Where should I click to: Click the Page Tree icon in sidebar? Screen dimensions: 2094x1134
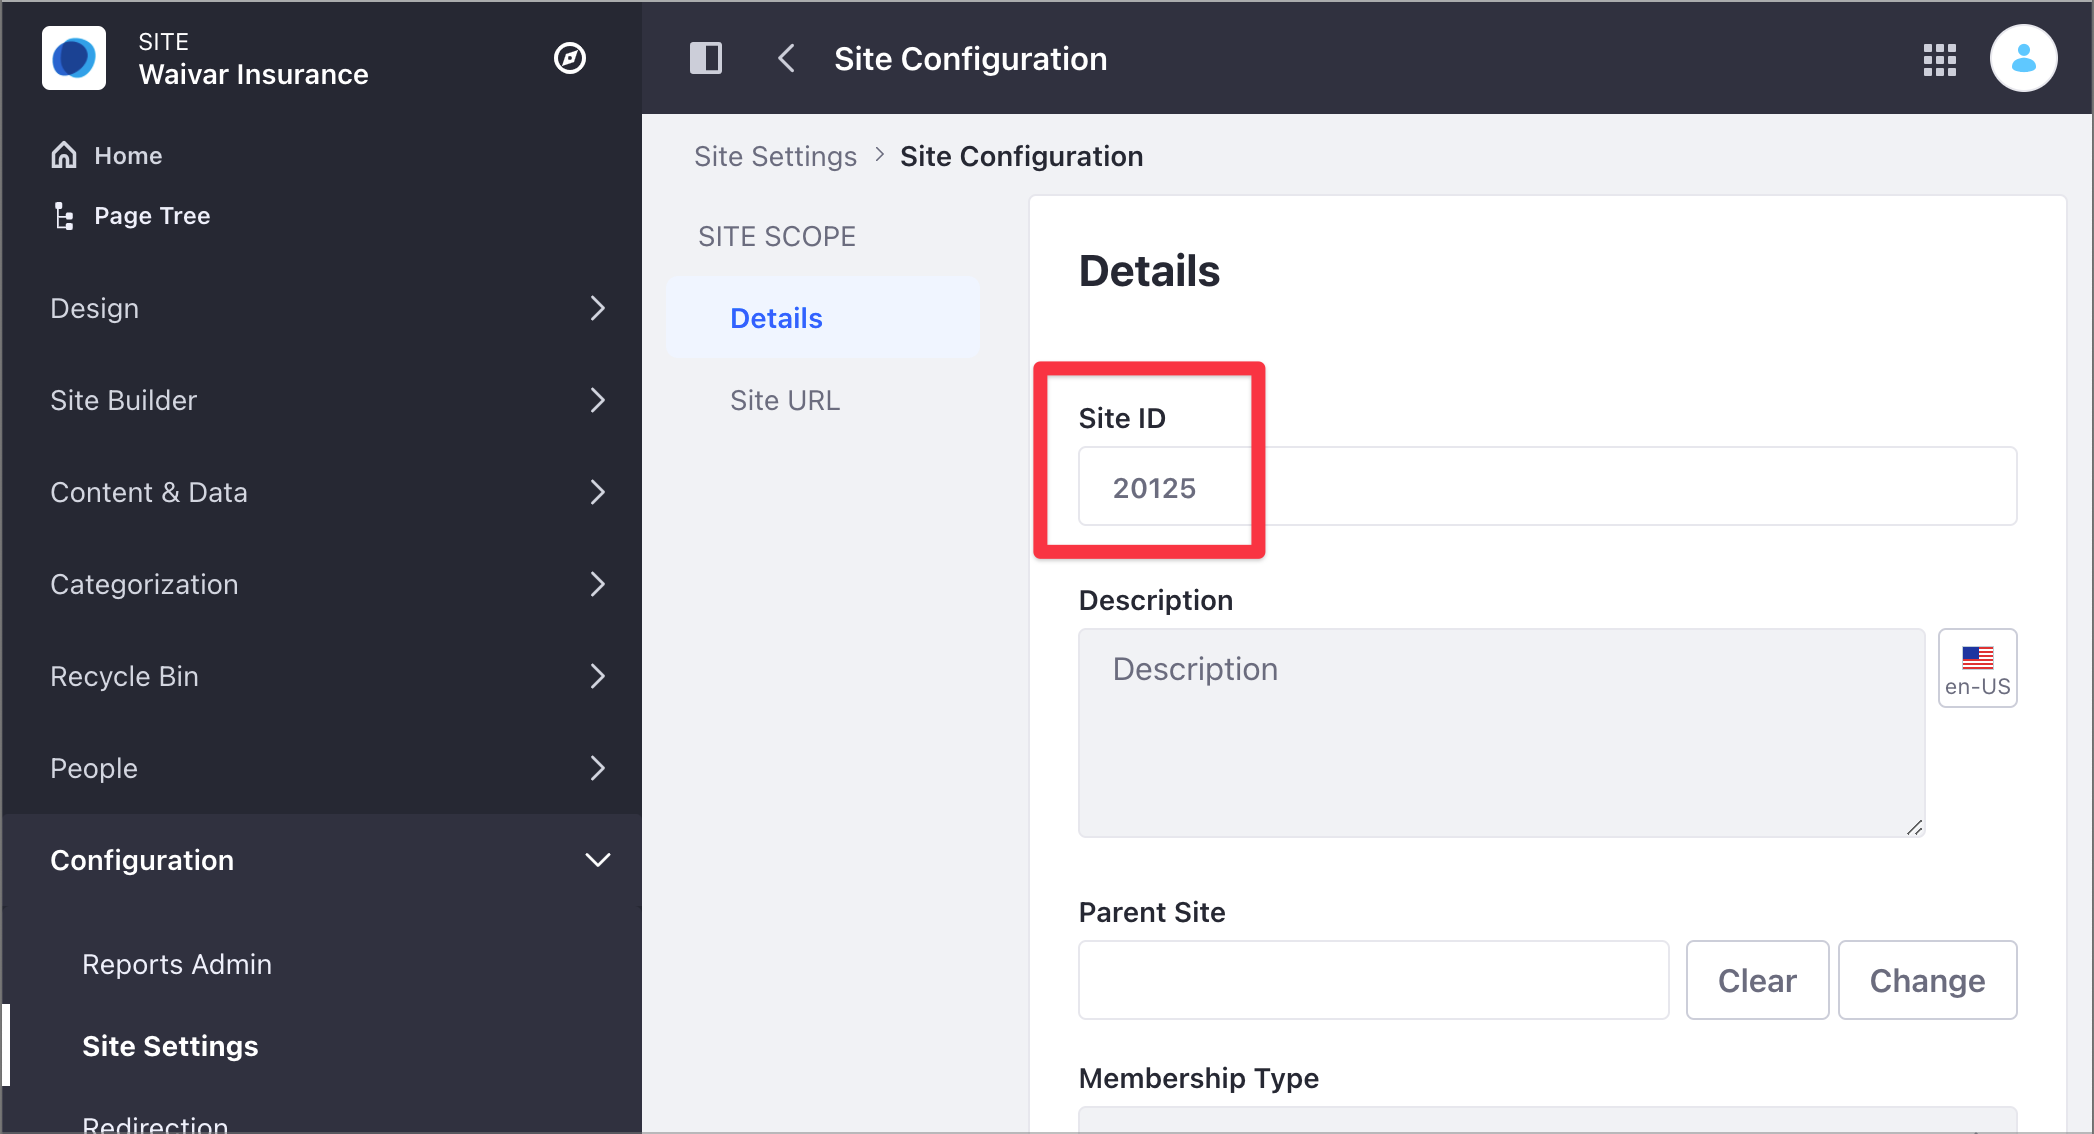[x=64, y=215]
